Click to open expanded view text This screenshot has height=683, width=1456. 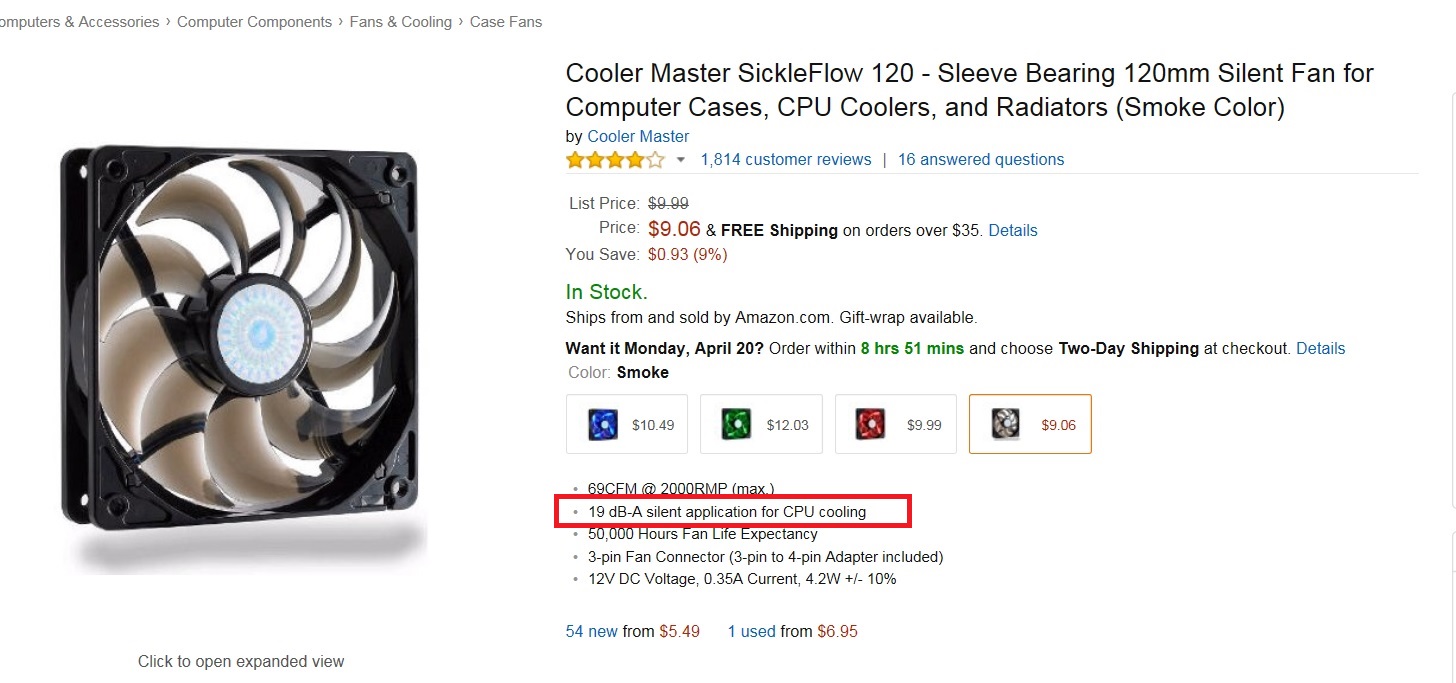click(241, 661)
